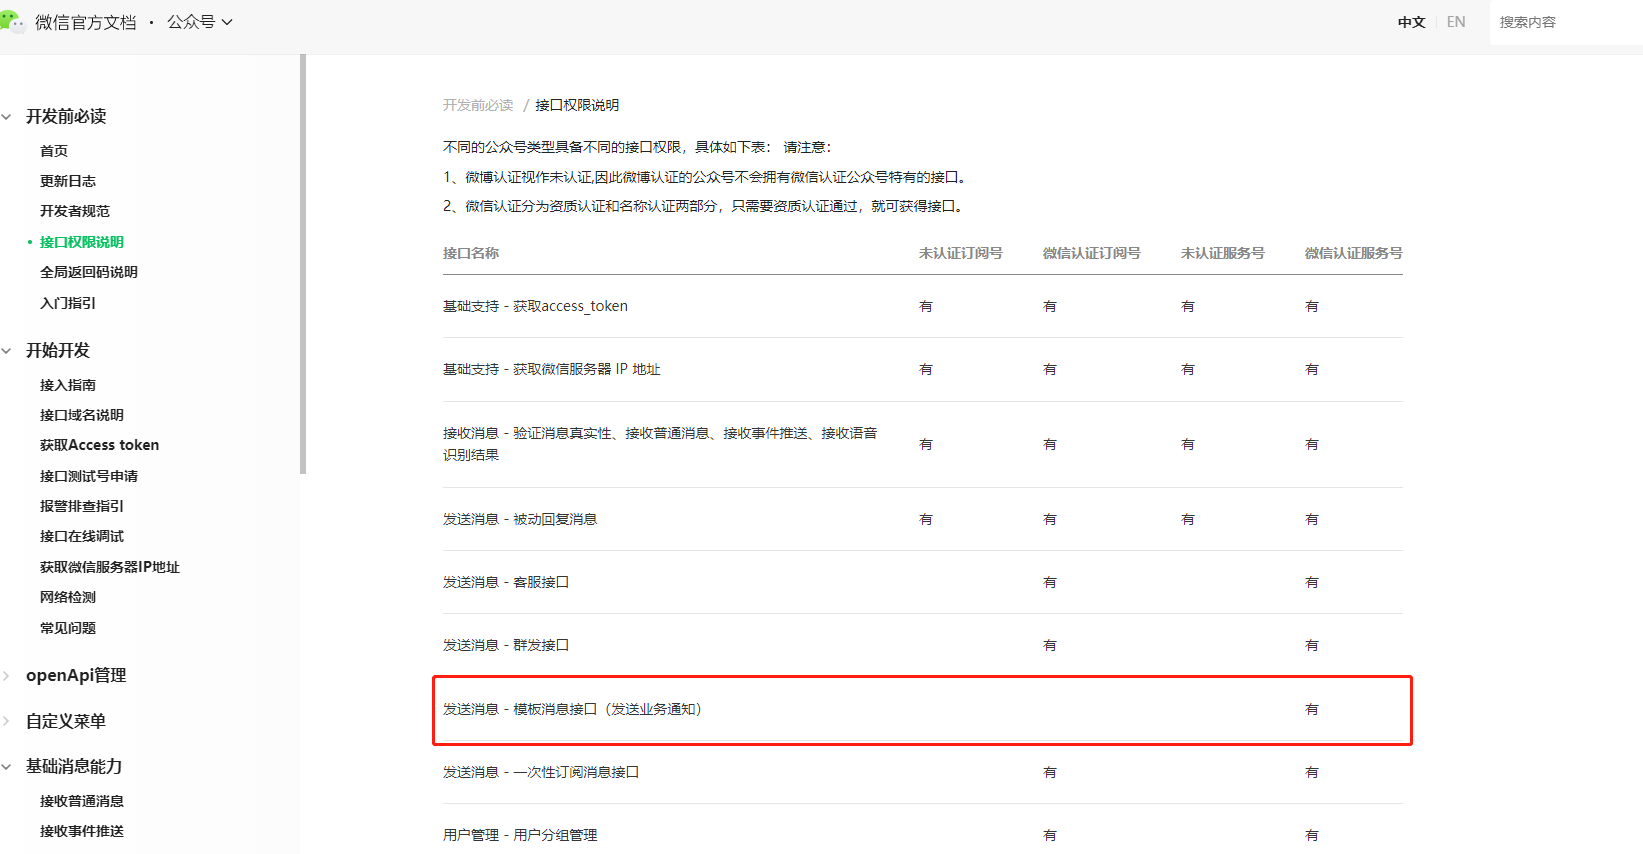Click 自定义菜单 section heading
This screenshot has width=1643, height=854.
pyautogui.click(x=66, y=721)
